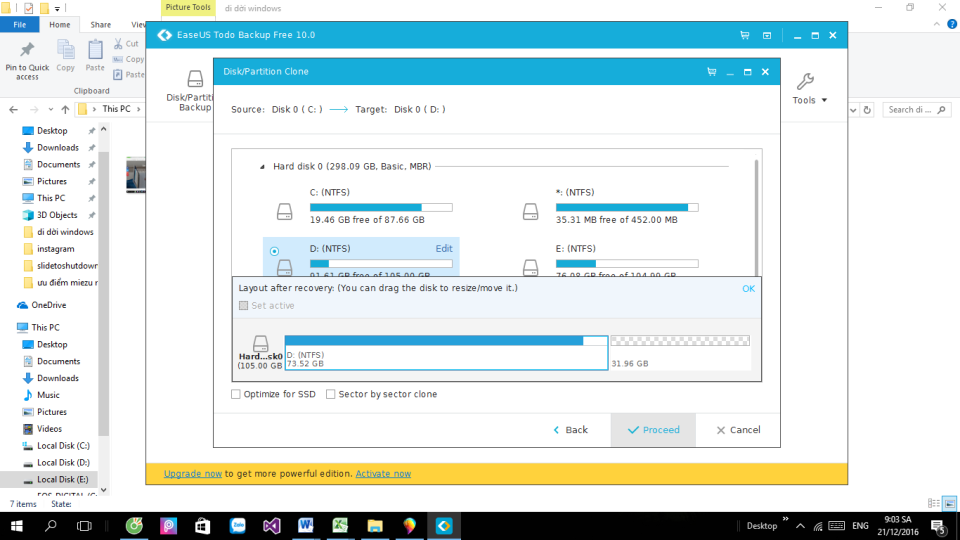Click the shopping cart icon in Disk/Partition Clone dialog
960x540 pixels.
click(711, 72)
